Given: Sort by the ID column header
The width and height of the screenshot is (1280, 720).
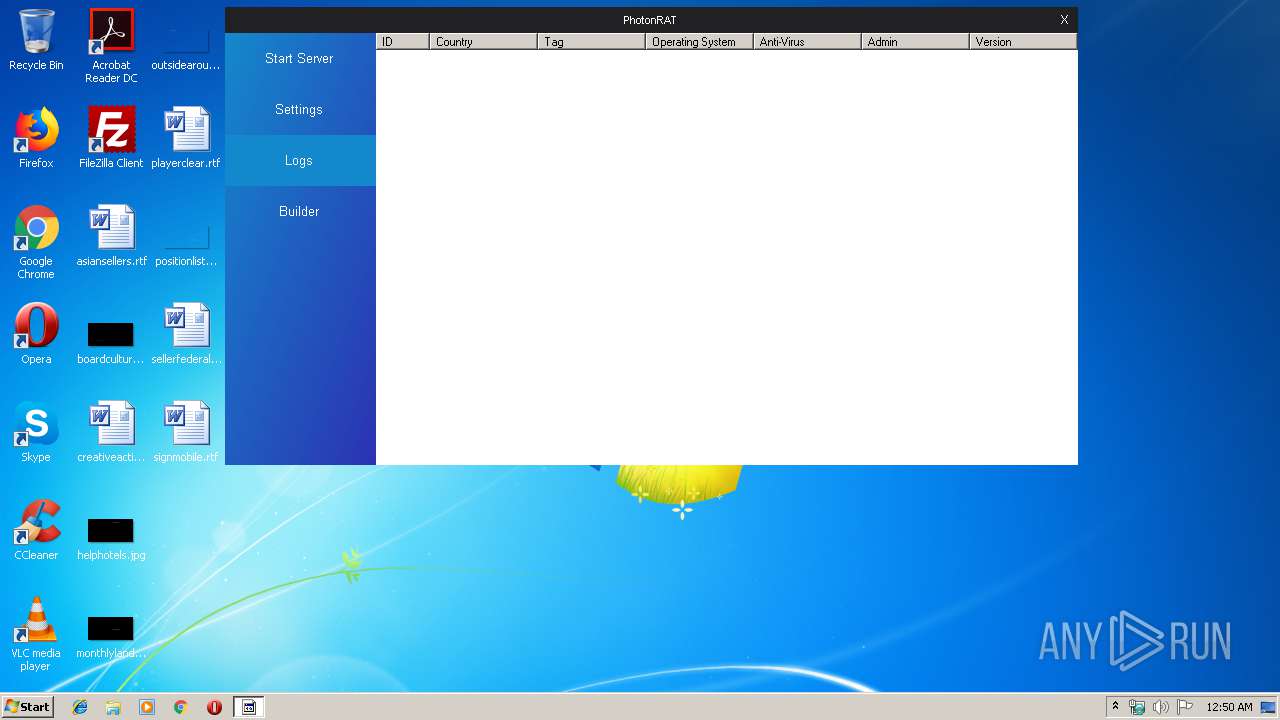Looking at the screenshot, I should tap(403, 42).
